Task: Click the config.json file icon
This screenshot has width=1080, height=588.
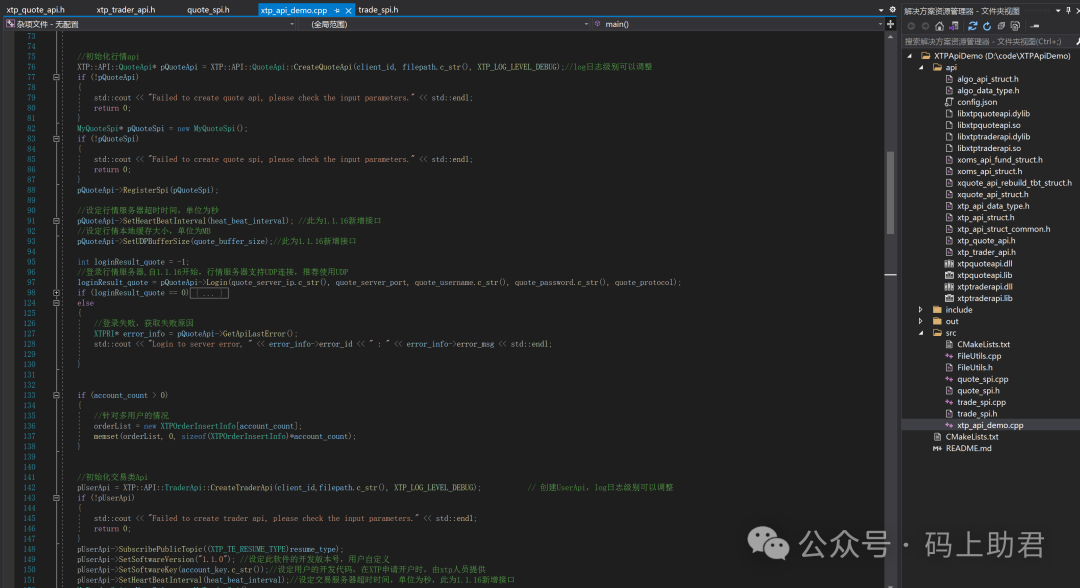Action: [x=949, y=102]
